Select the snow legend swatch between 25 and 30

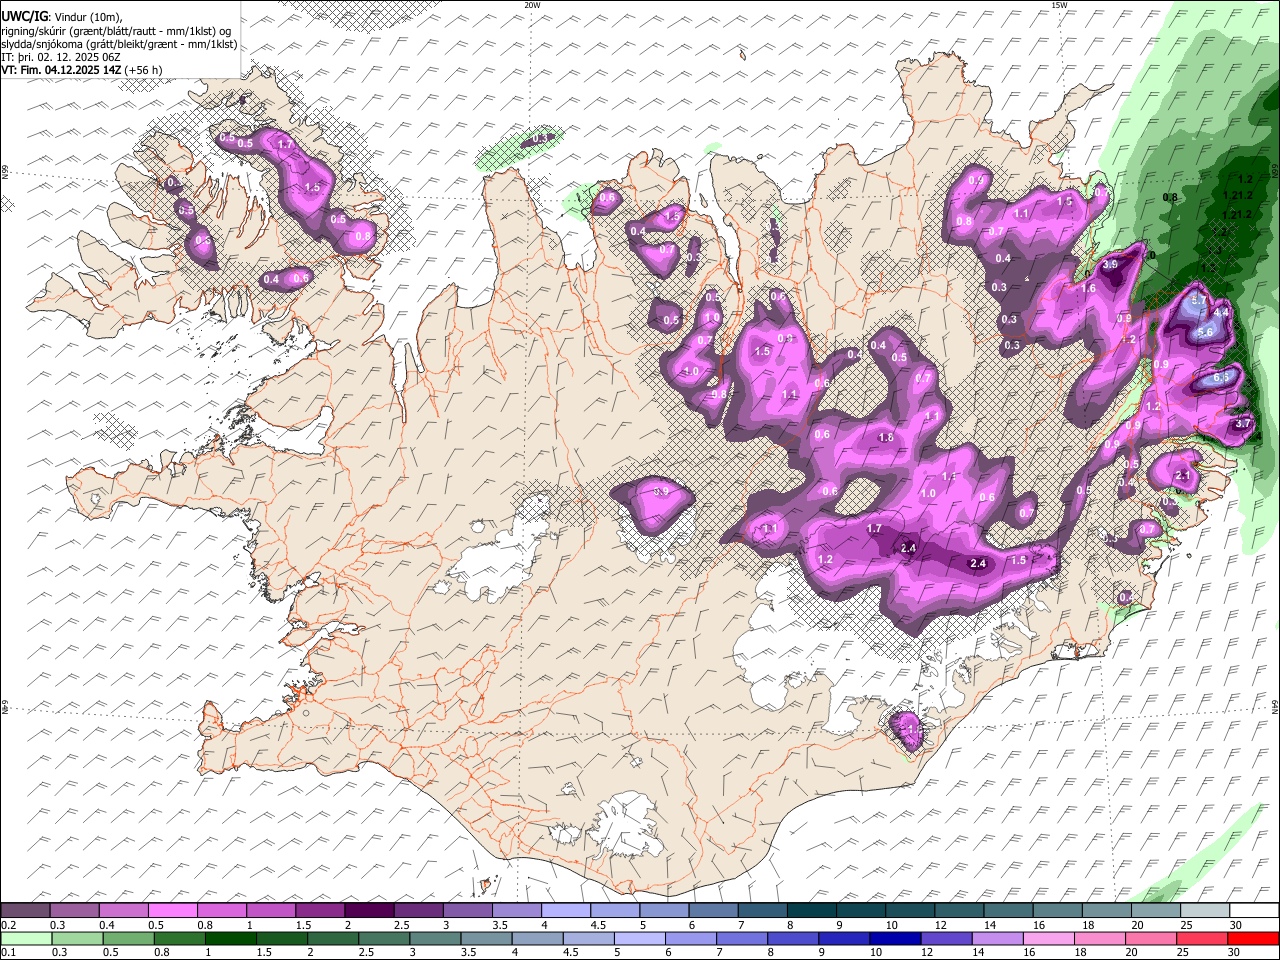(1205, 910)
